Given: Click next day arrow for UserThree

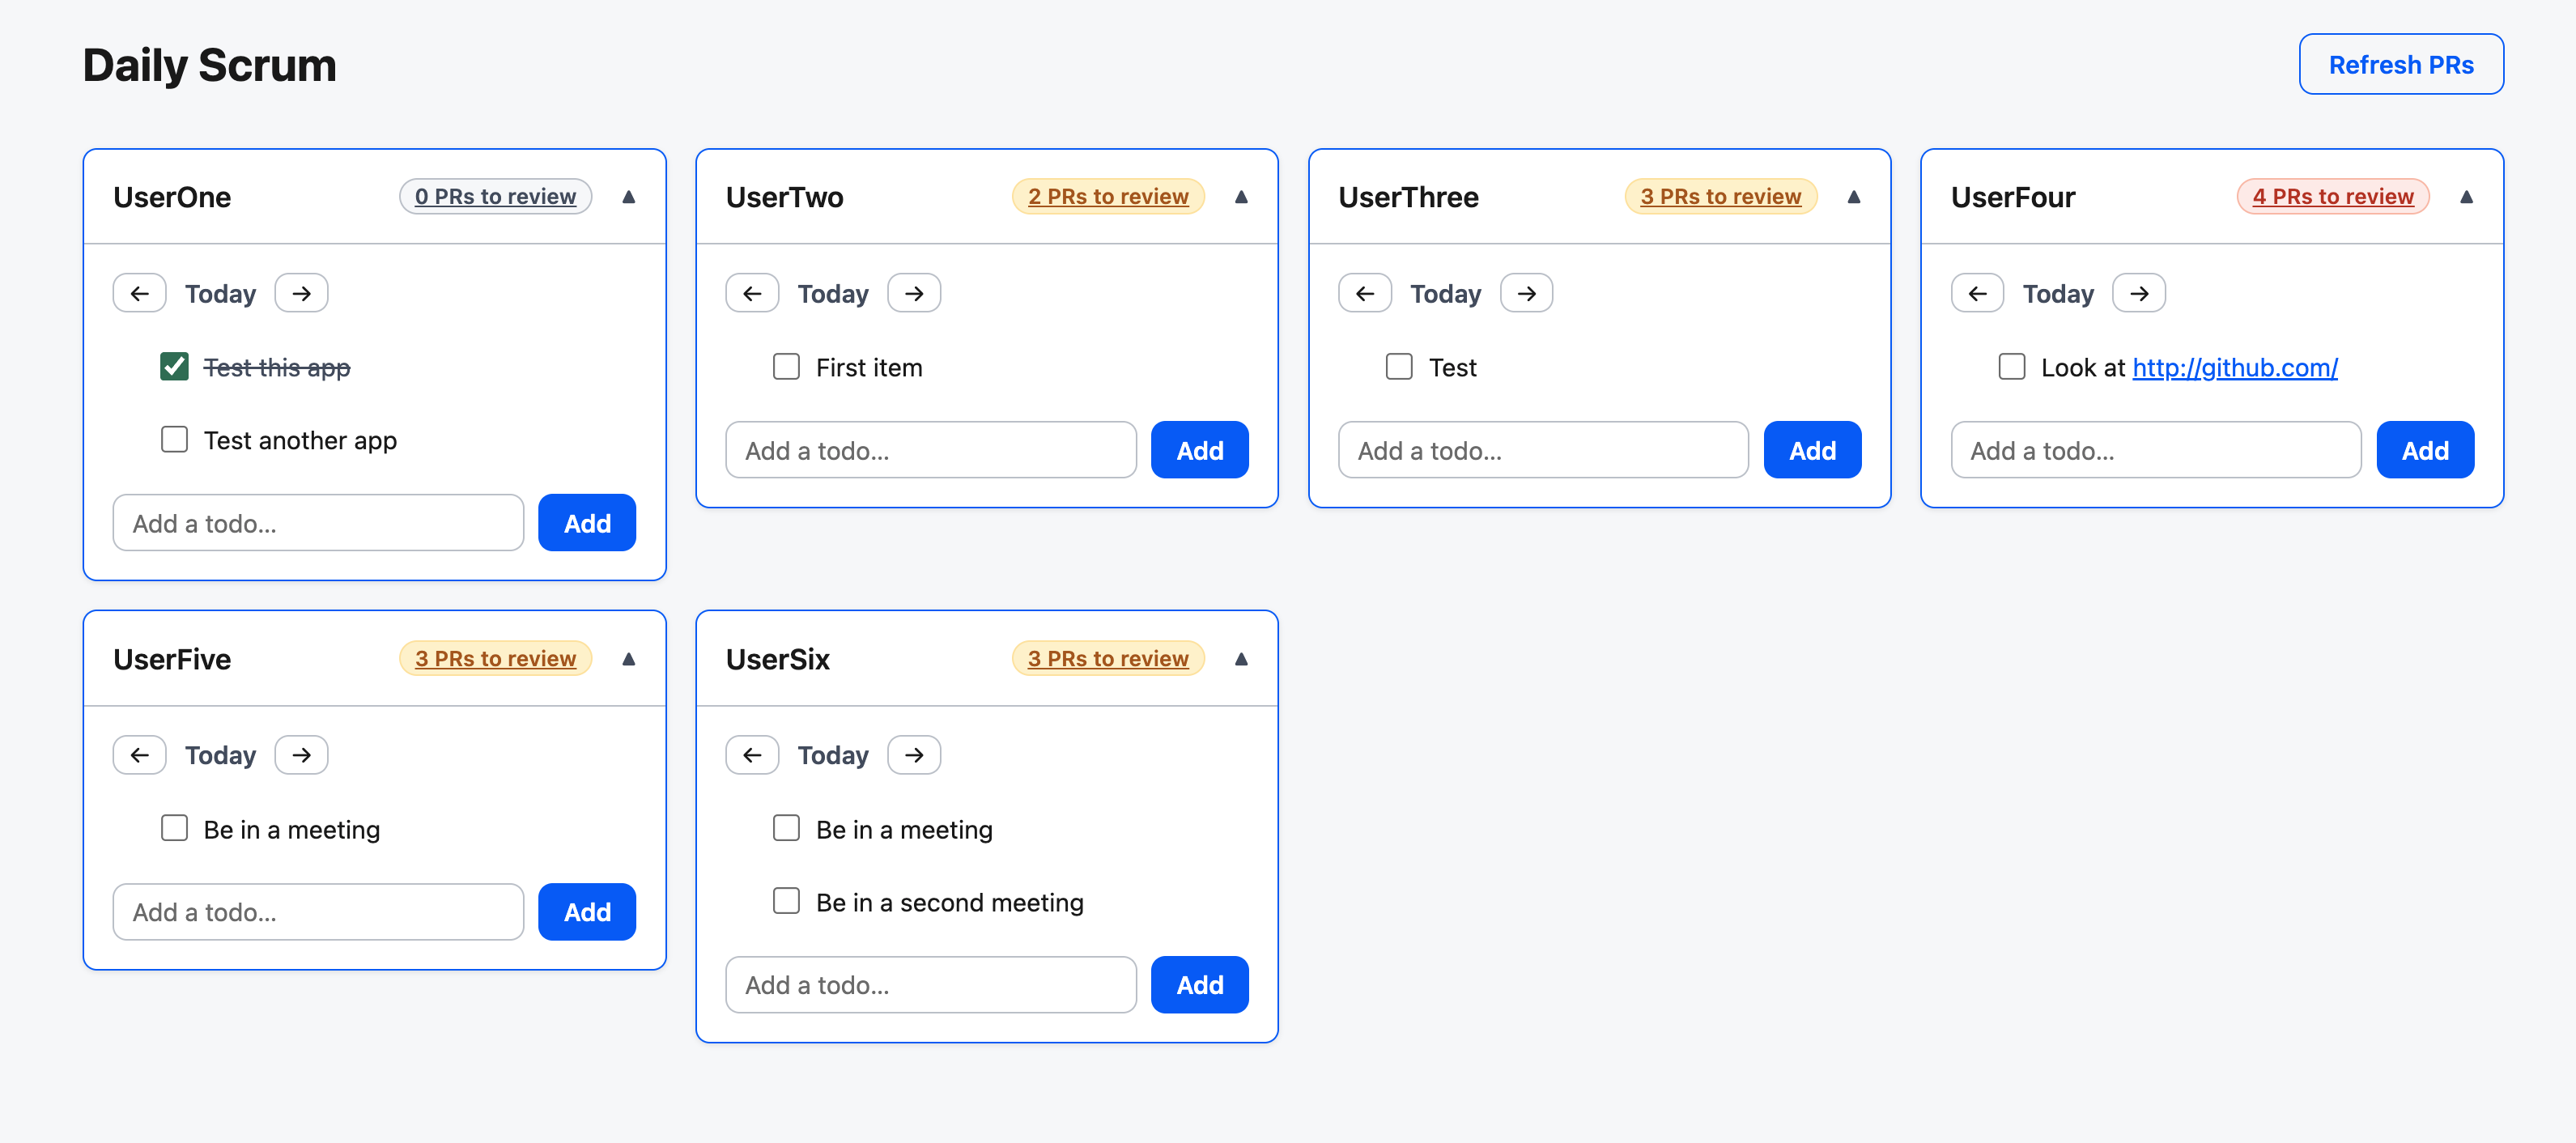Looking at the screenshot, I should pos(1526,293).
